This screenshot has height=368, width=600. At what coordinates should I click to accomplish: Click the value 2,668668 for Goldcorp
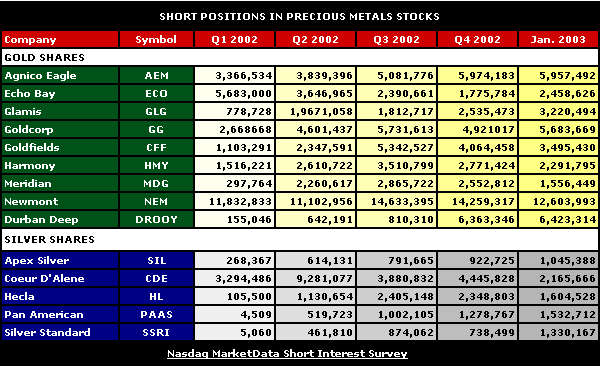(246, 130)
